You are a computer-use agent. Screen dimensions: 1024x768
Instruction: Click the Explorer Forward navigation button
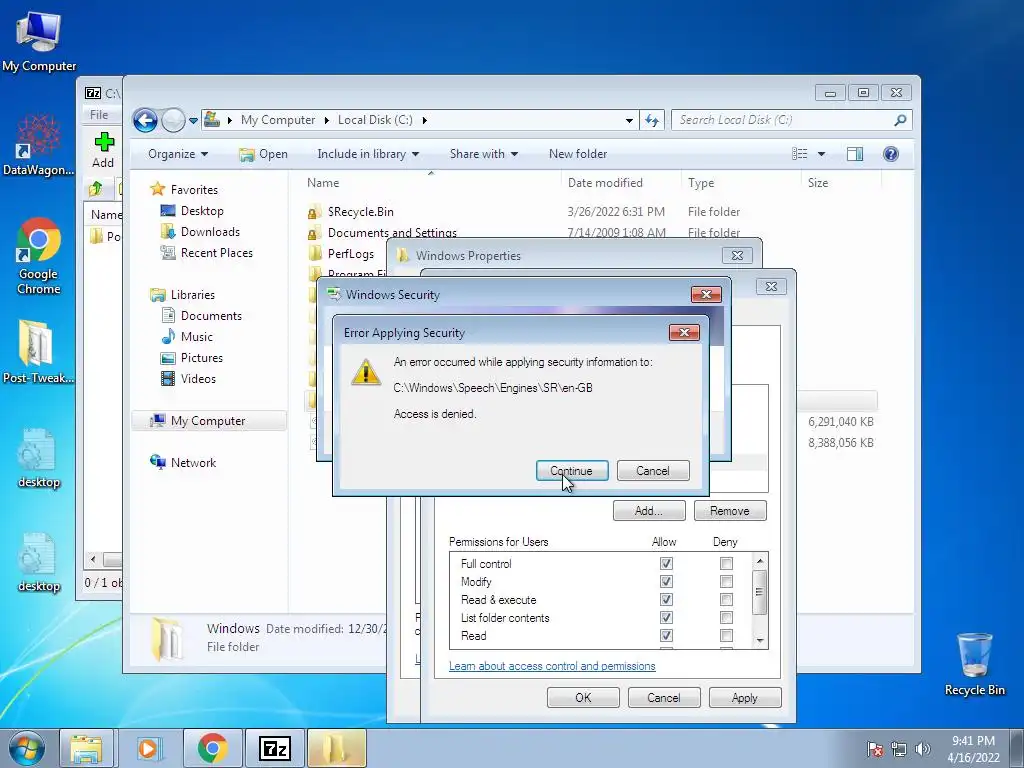click(x=173, y=120)
